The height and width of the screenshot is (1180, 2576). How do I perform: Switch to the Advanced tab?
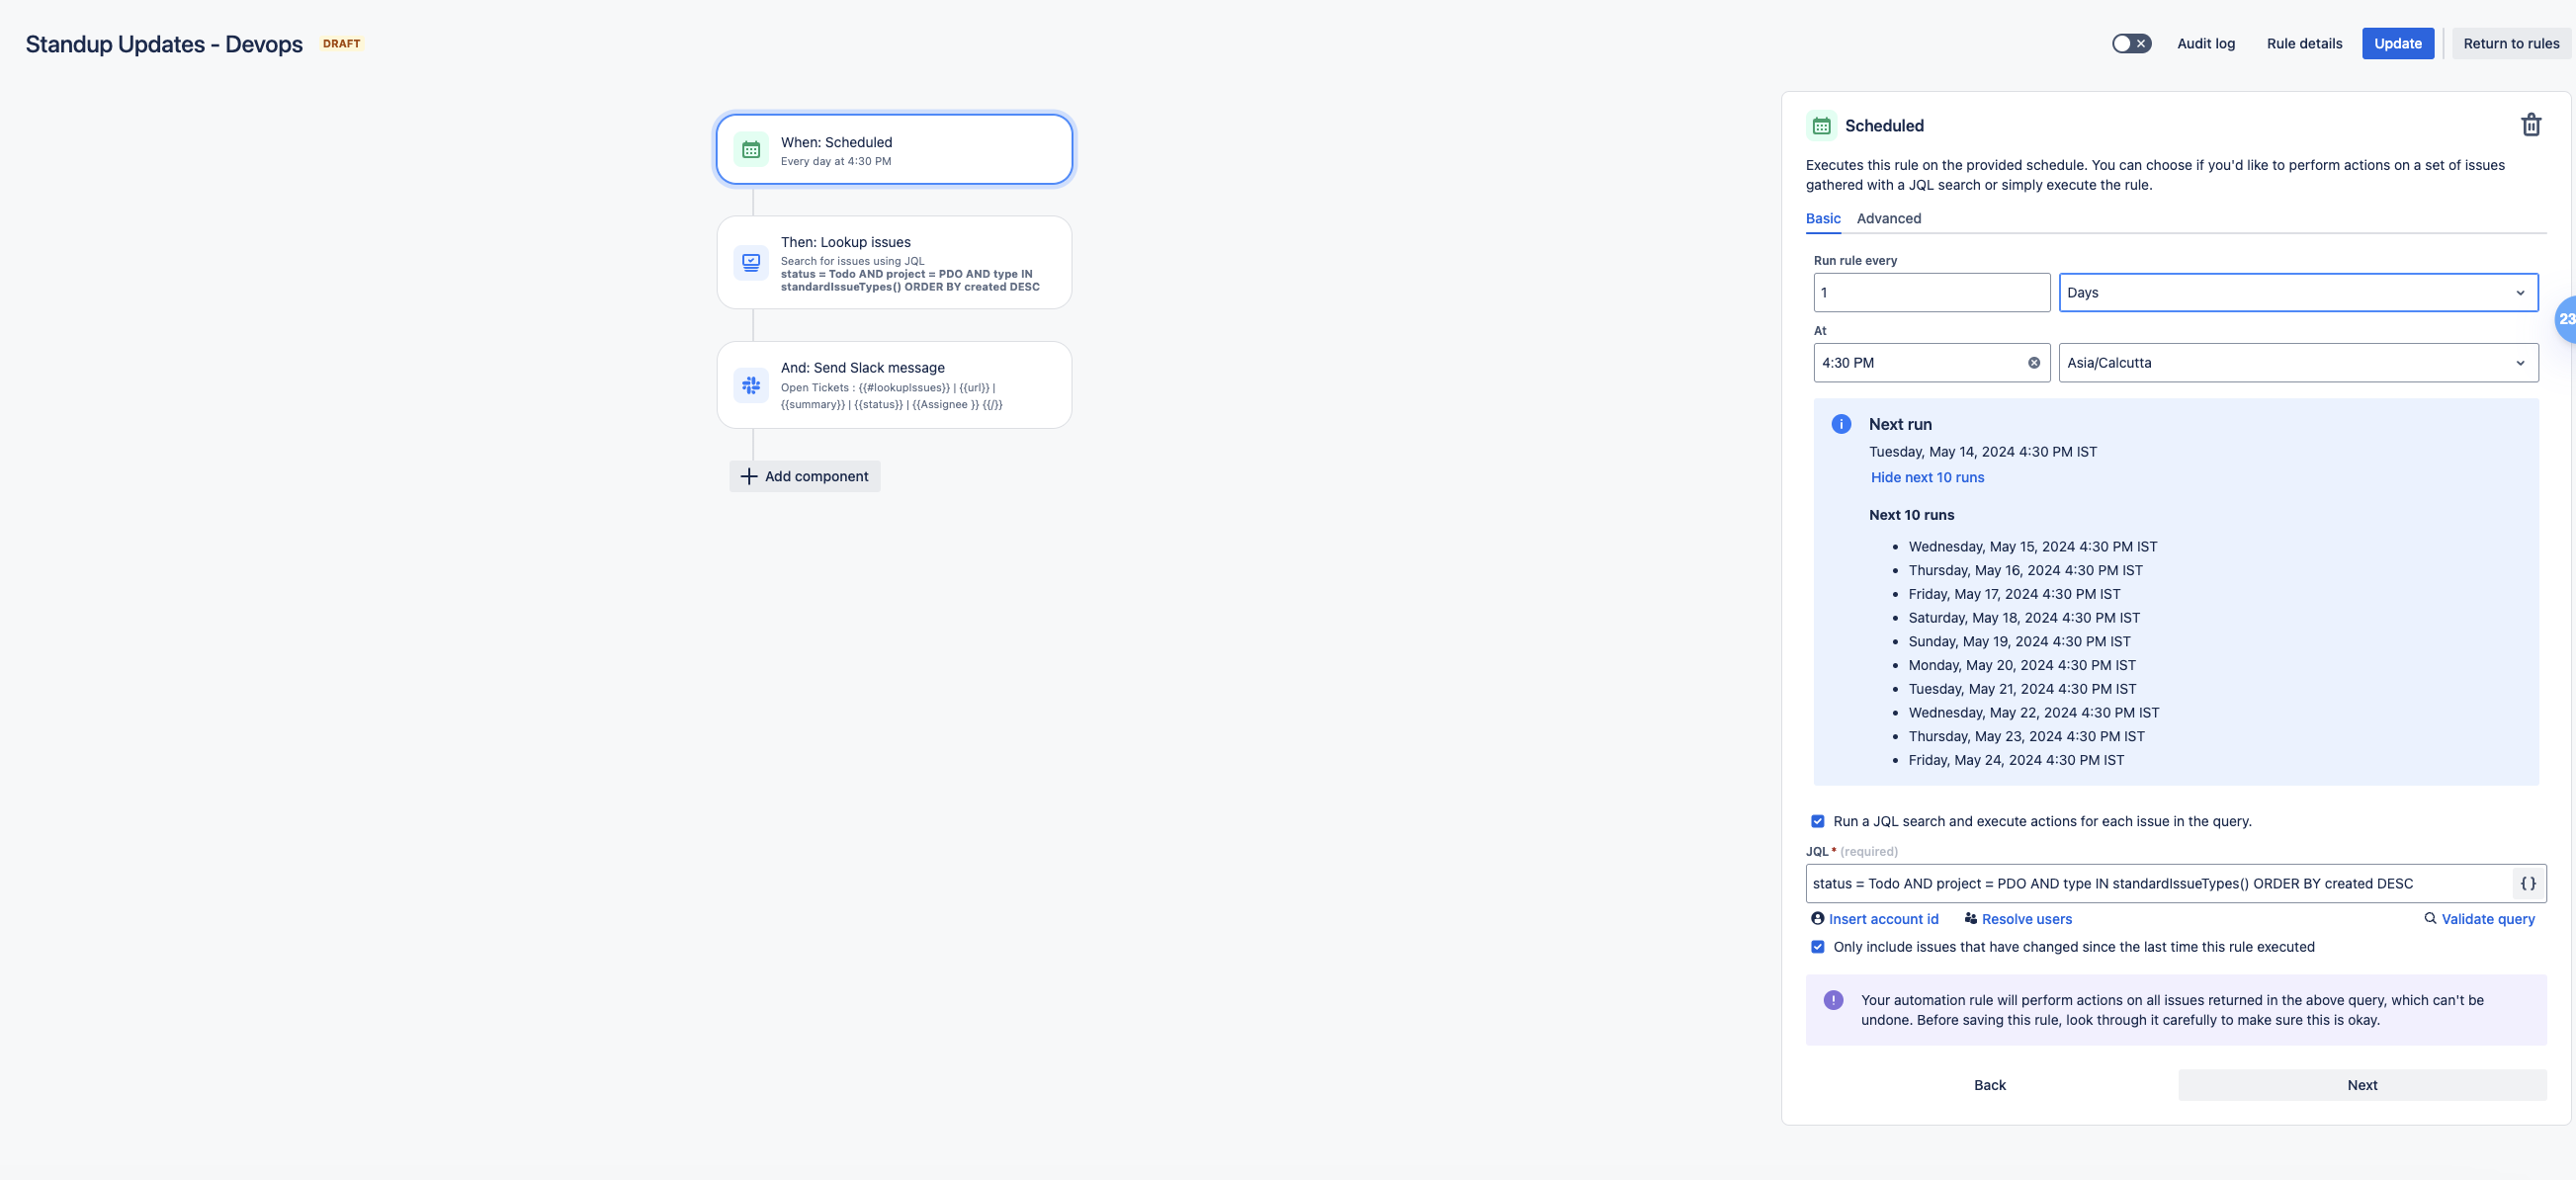[x=1889, y=218]
